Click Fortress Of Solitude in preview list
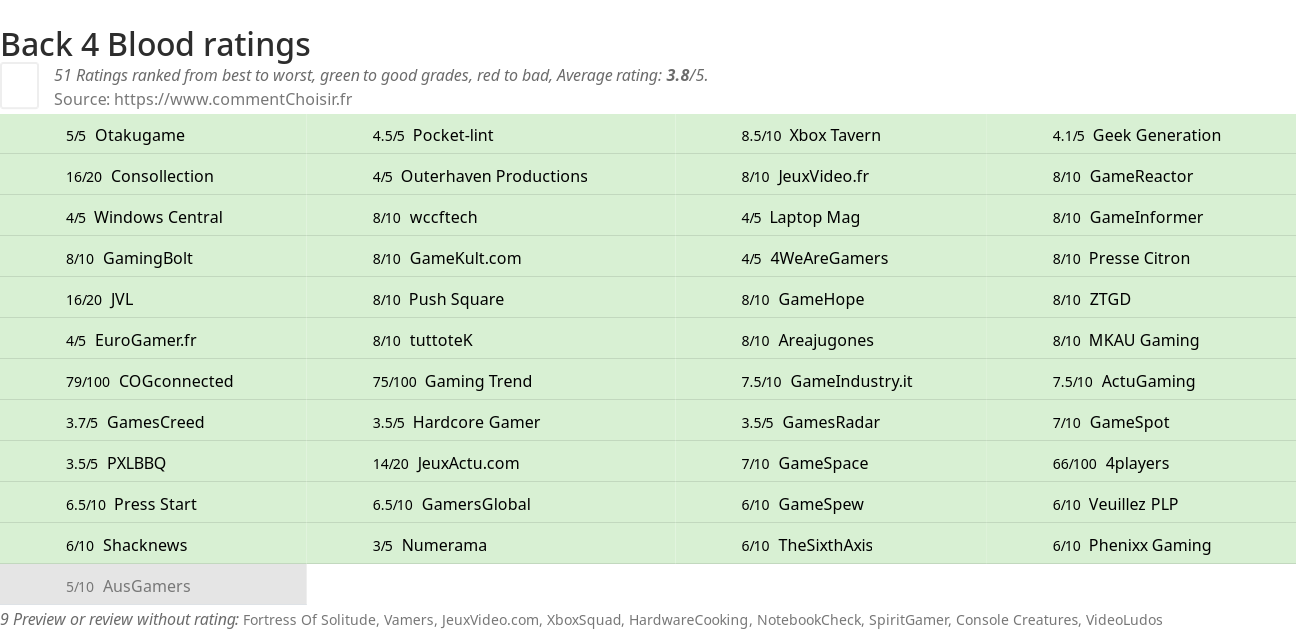 (x=308, y=620)
